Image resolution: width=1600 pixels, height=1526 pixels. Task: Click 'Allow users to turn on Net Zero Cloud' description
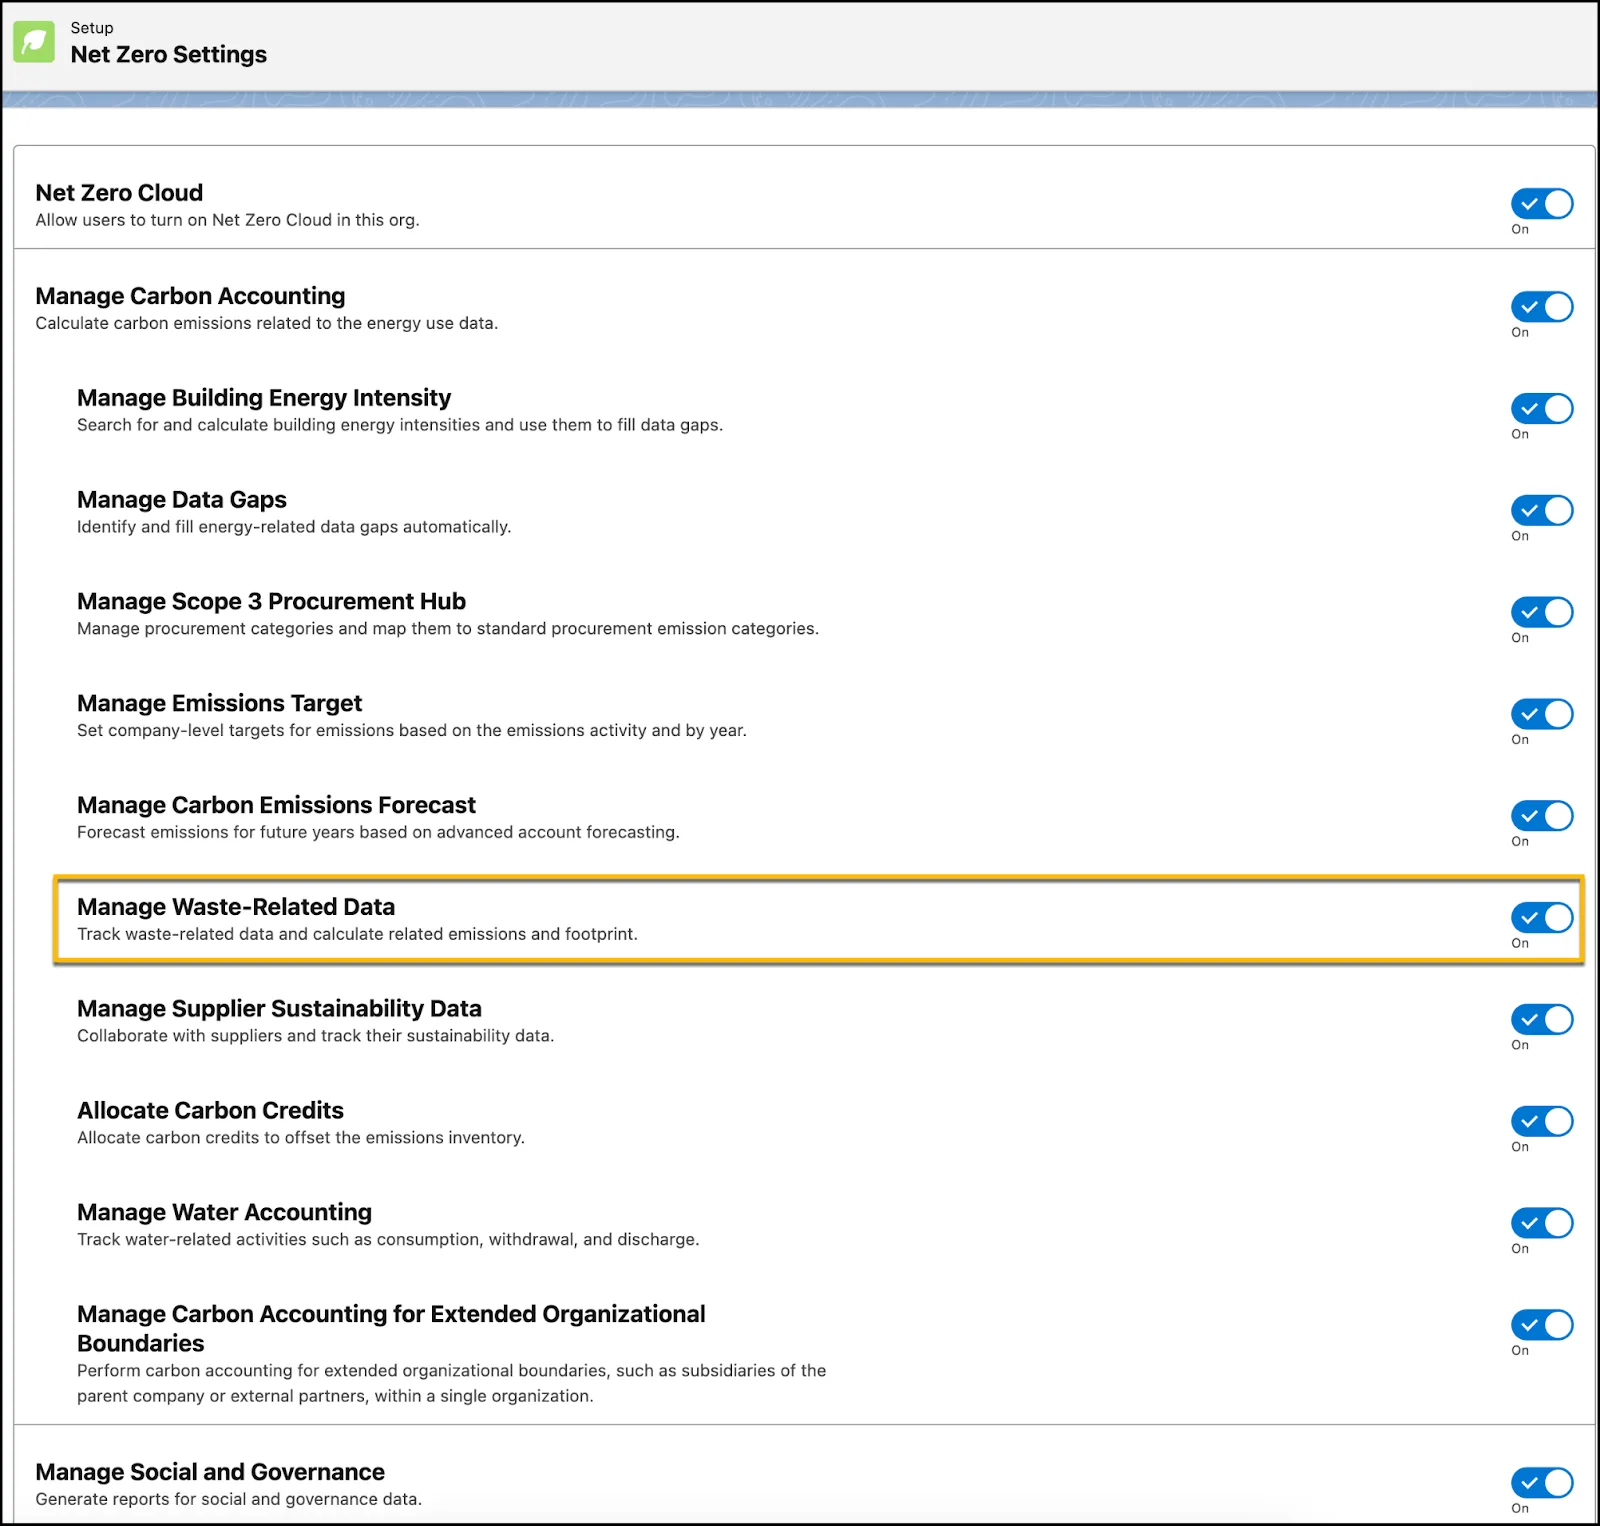tap(227, 220)
